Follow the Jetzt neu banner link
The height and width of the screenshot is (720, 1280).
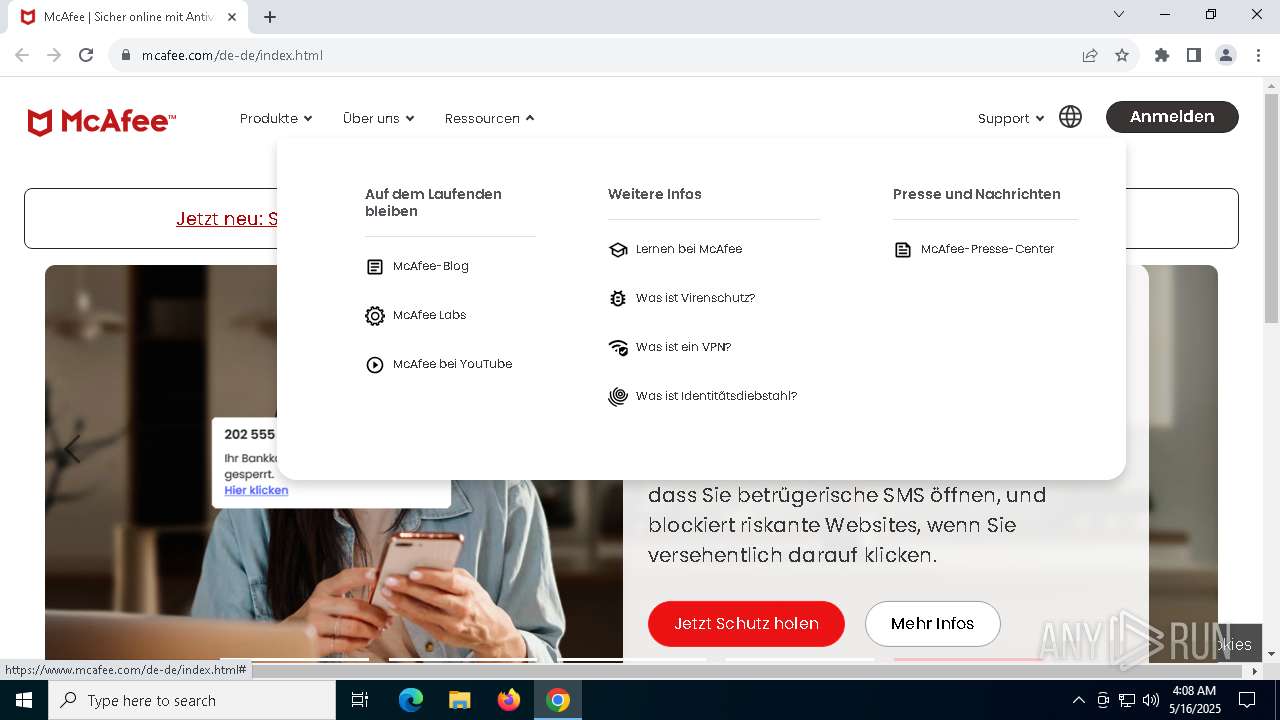pyautogui.click(x=226, y=218)
